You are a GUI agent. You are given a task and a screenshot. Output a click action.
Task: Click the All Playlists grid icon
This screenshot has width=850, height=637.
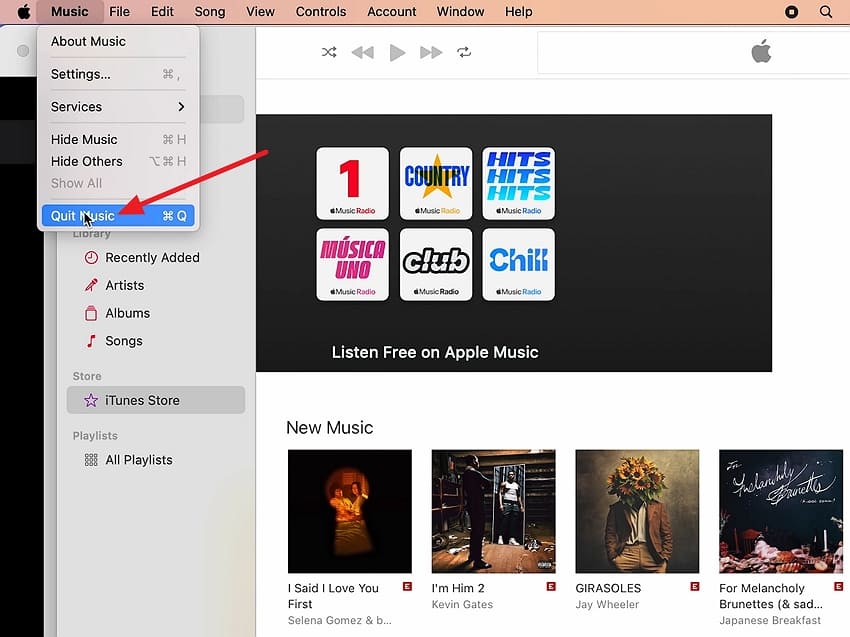pos(91,460)
